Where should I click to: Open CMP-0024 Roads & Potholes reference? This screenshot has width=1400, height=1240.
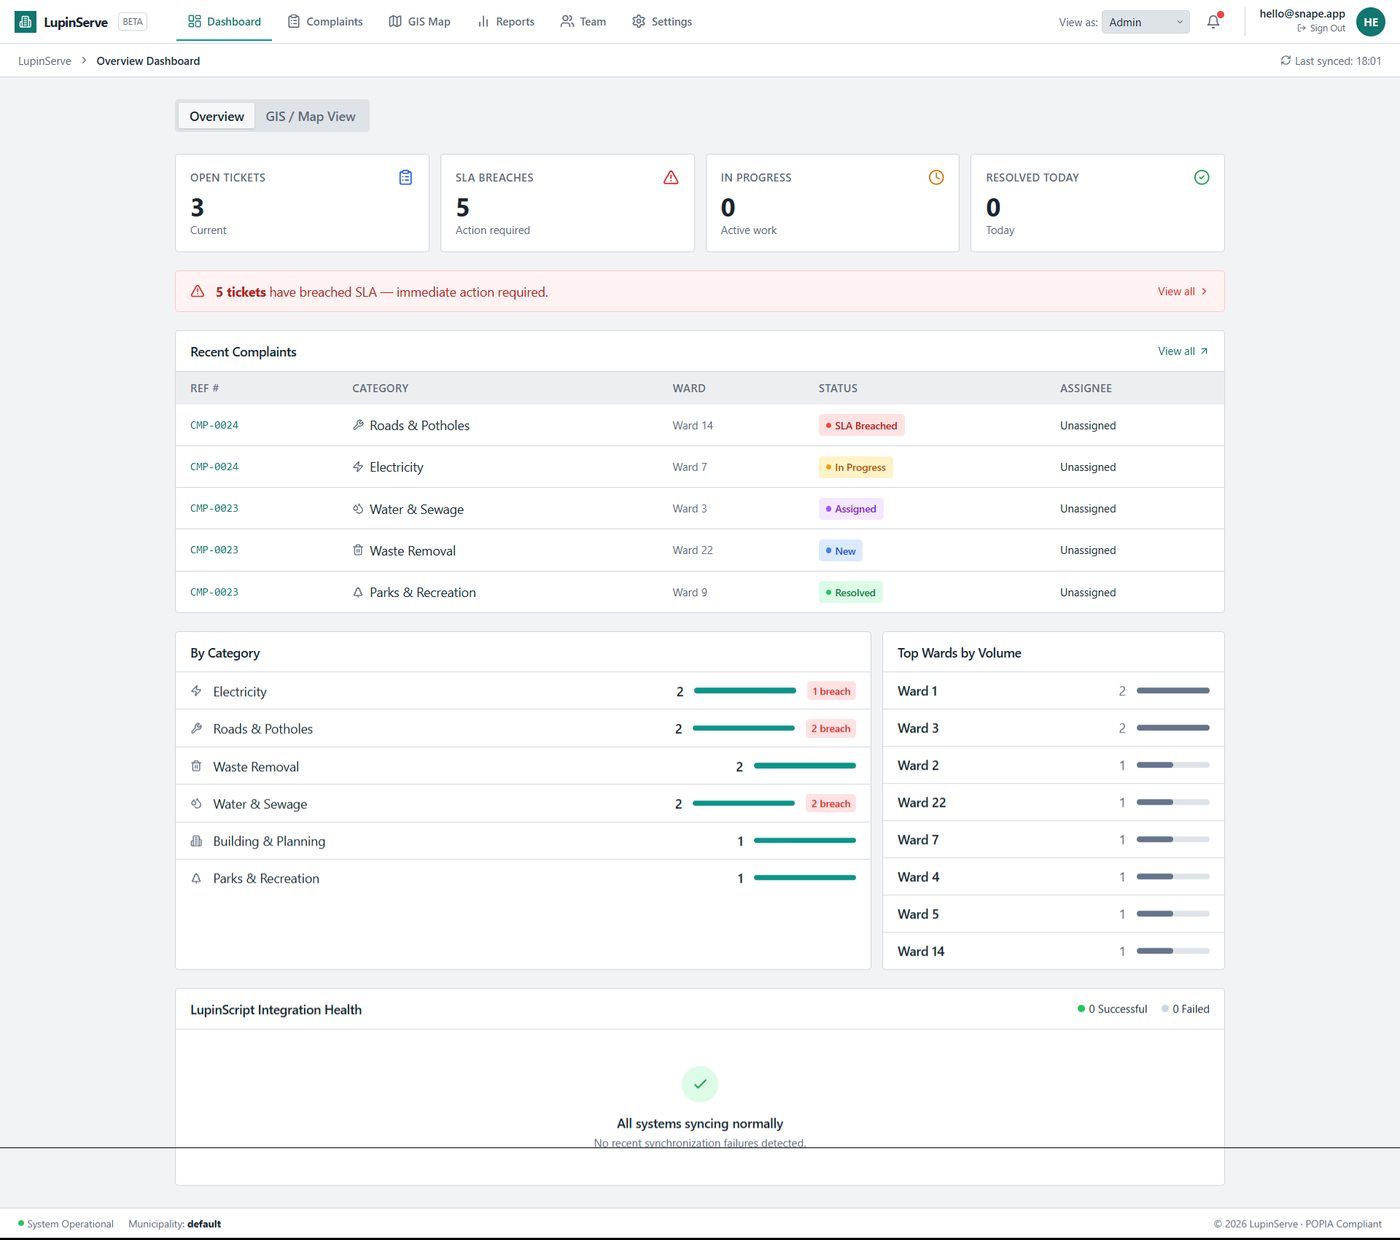coord(214,425)
